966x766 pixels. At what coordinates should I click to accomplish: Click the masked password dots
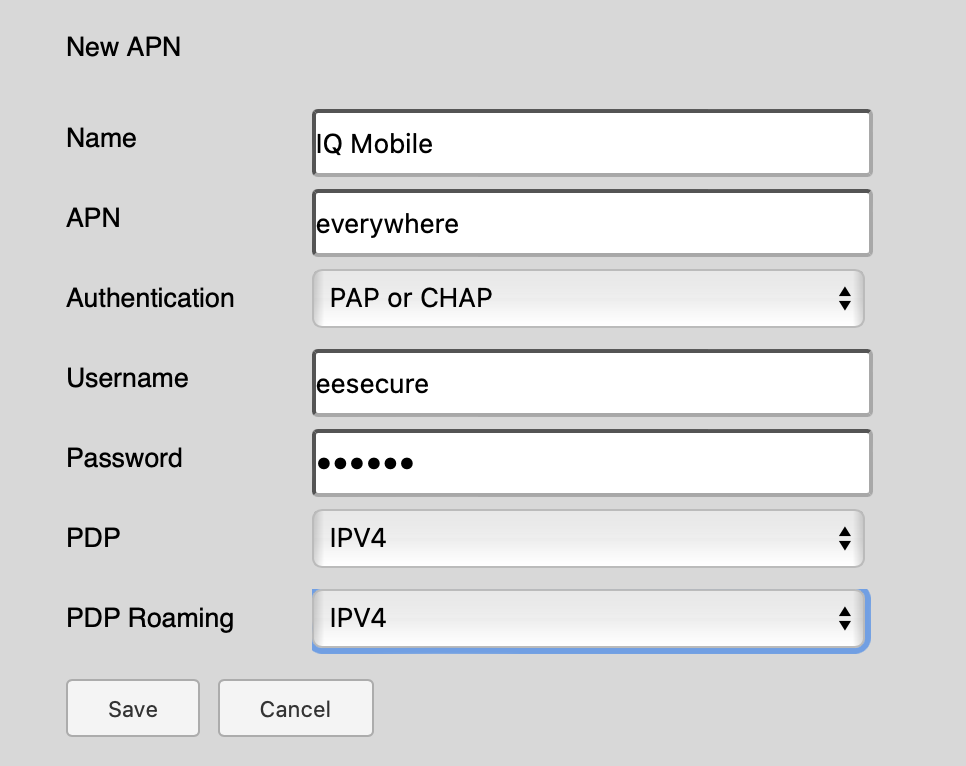click(x=367, y=462)
